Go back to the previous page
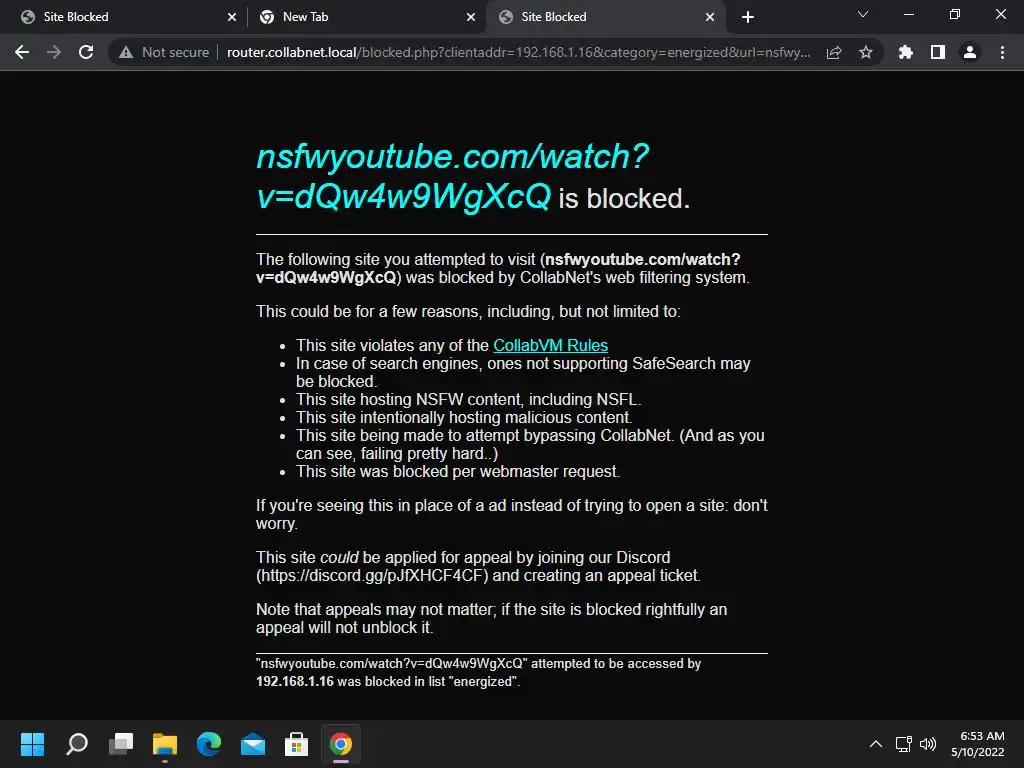 coord(22,52)
